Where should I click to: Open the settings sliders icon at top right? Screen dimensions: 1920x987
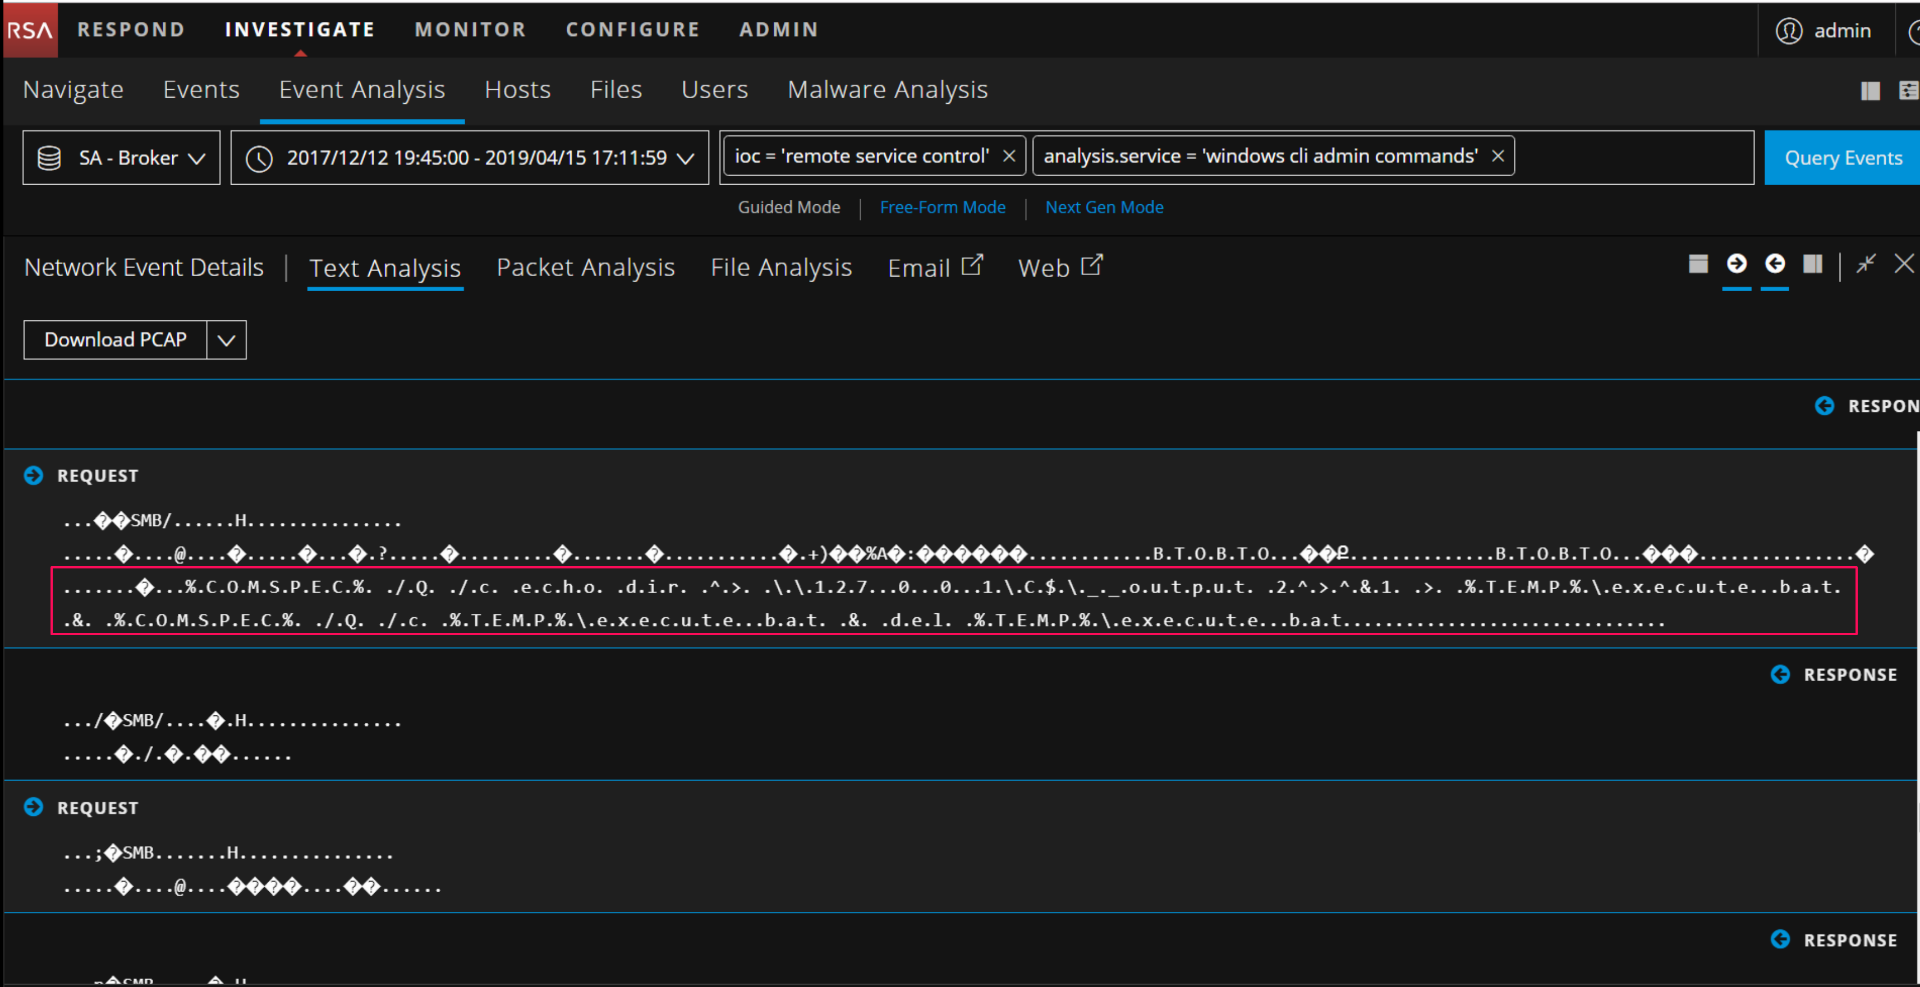[1908, 91]
